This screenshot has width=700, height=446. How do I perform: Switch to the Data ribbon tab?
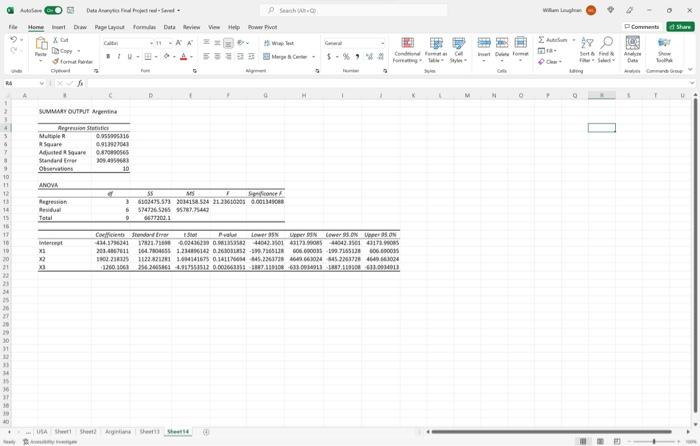[169, 27]
